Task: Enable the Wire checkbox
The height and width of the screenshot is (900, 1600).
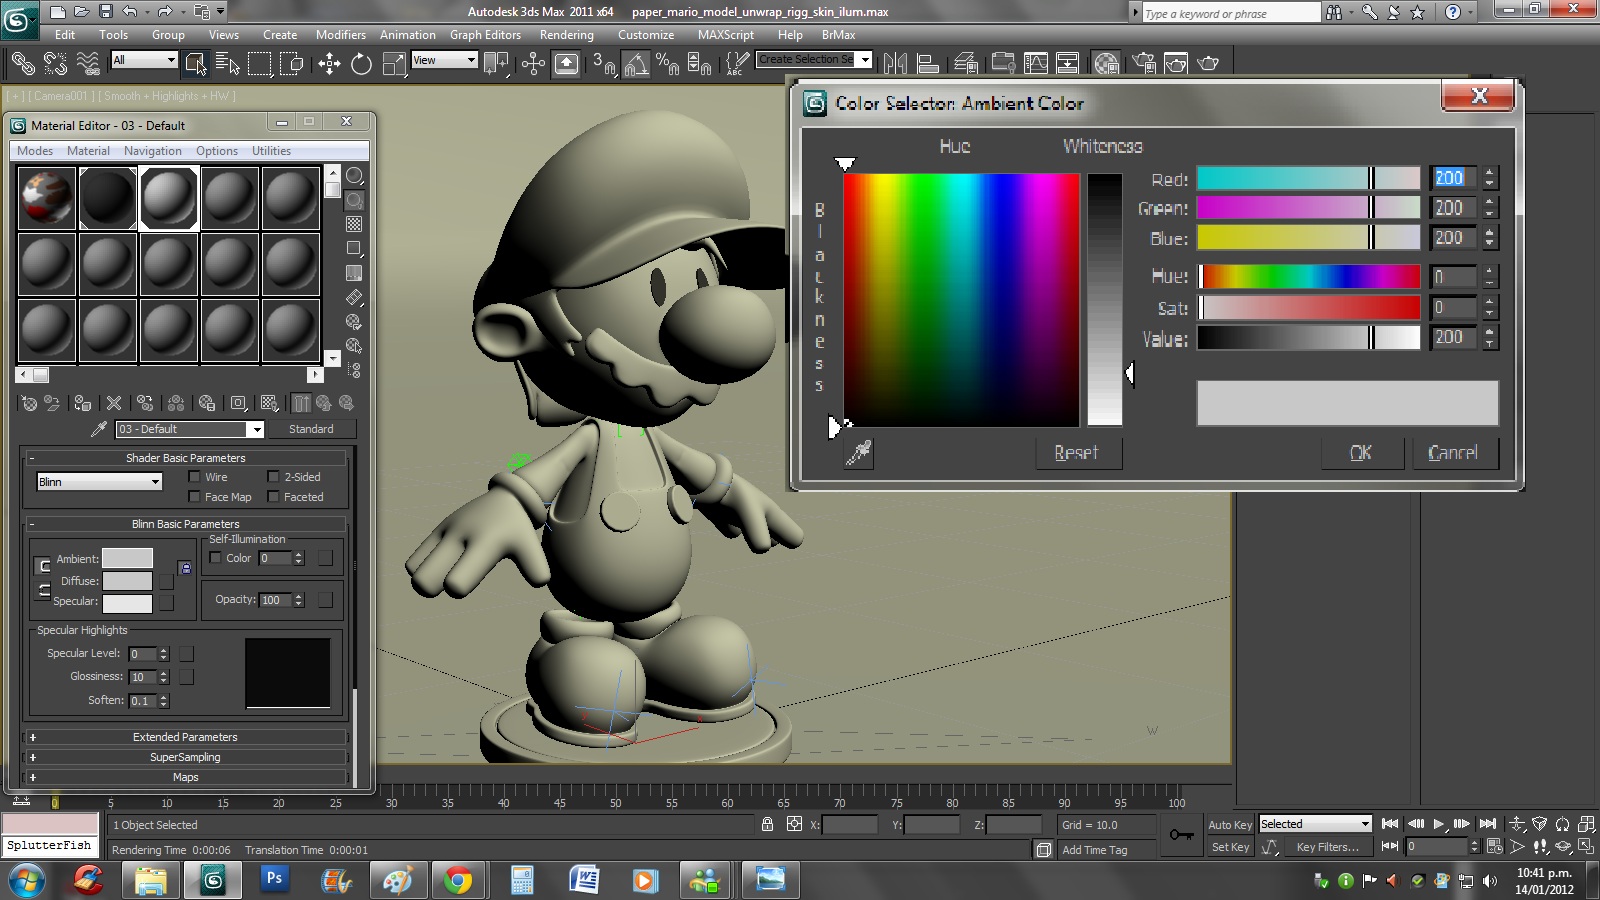Action: tap(194, 477)
